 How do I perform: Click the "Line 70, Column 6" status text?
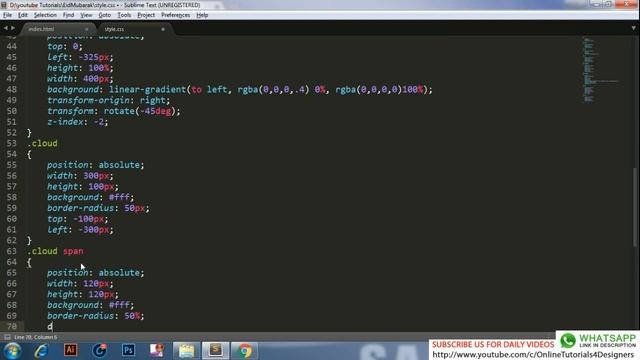tap(36, 337)
